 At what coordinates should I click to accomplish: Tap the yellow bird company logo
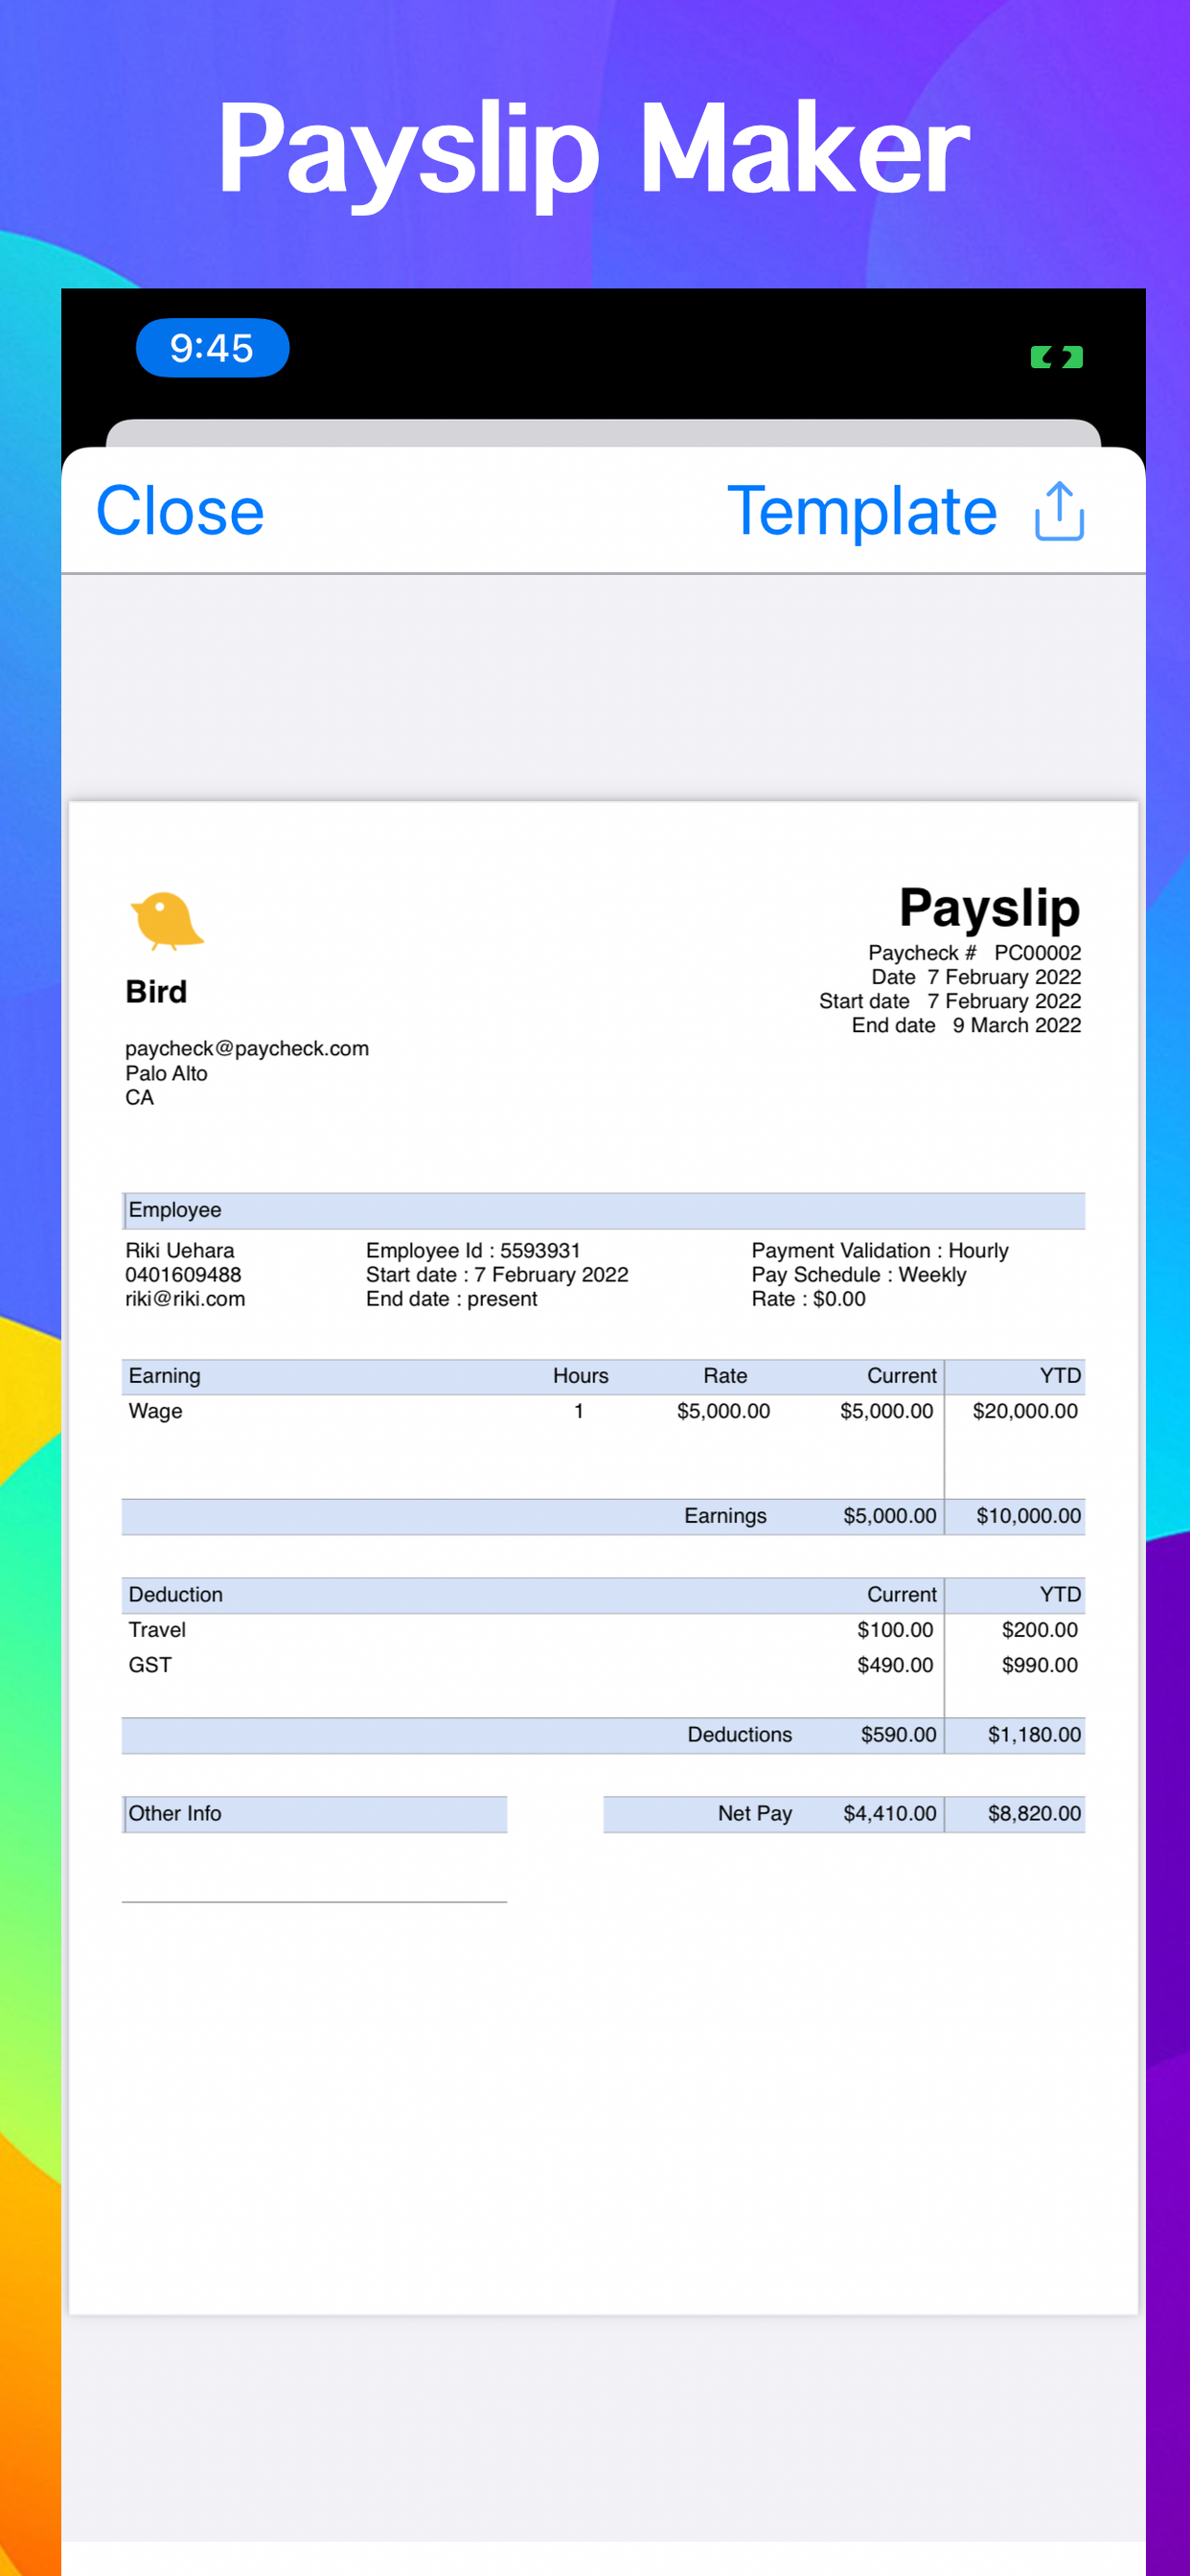[166, 920]
